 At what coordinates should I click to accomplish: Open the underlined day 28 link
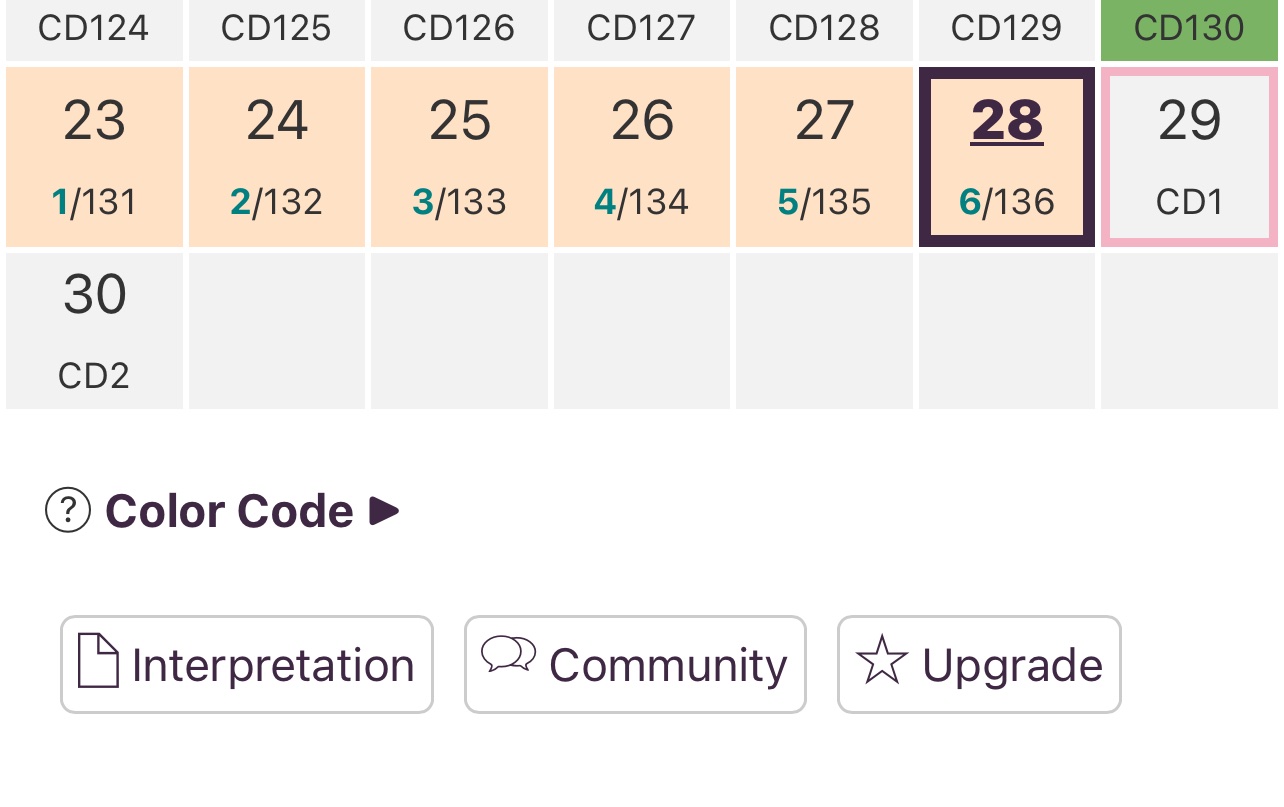coord(1007,122)
